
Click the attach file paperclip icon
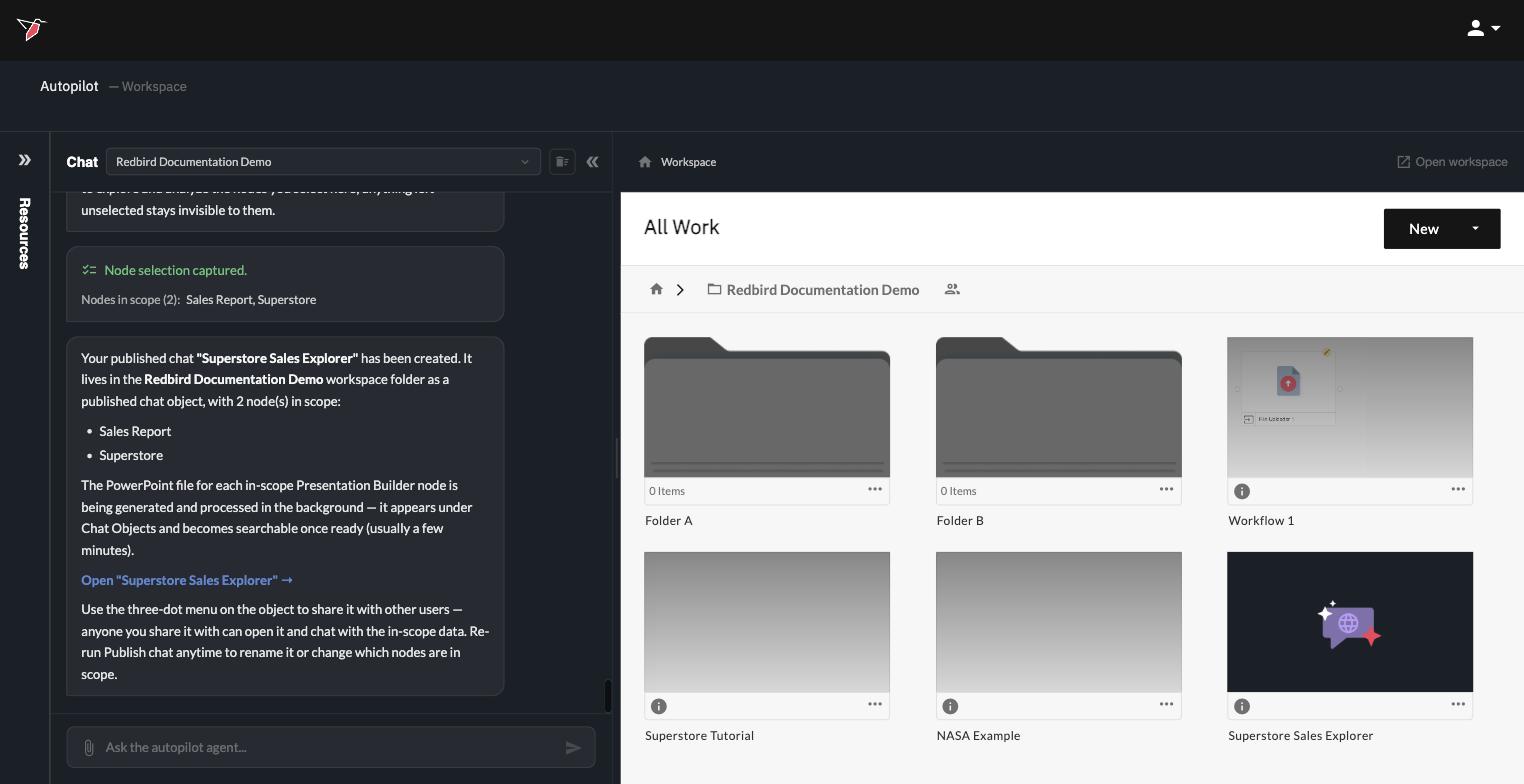tap(88, 747)
